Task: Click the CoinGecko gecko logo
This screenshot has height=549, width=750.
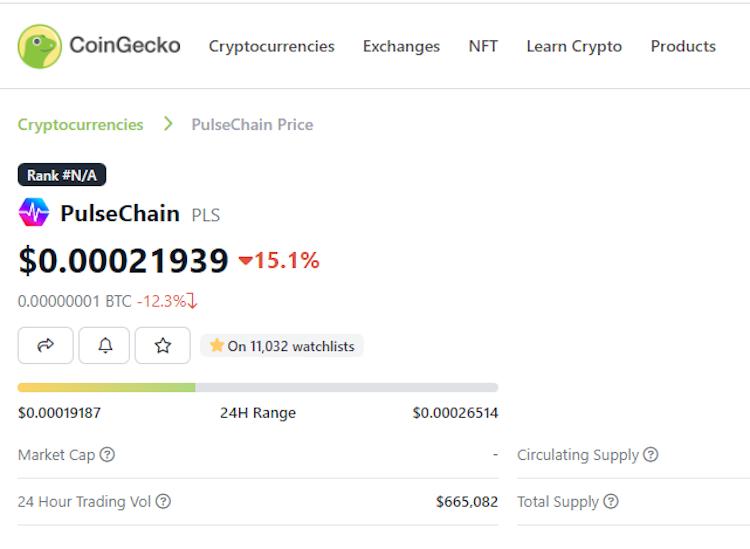Action: tap(40, 46)
